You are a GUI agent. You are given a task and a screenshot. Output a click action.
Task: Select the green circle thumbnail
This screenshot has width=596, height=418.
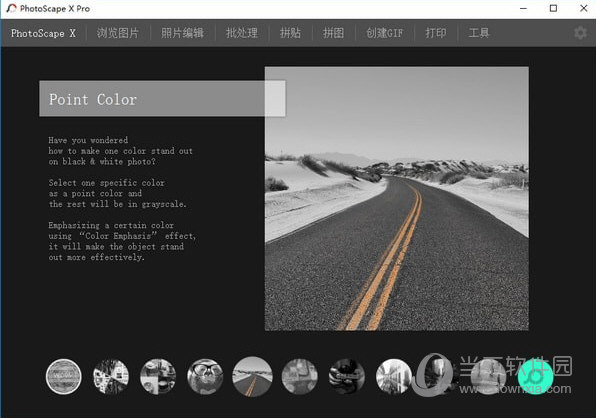point(535,376)
